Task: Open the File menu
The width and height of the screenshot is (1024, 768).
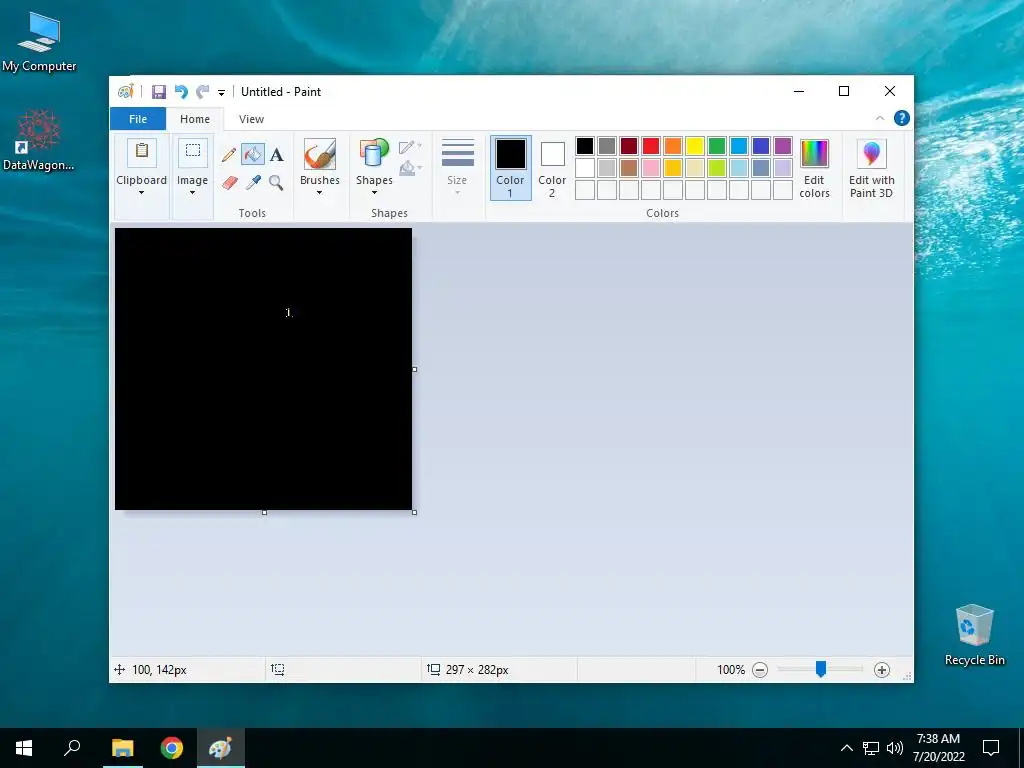Action: tap(138, 119)
